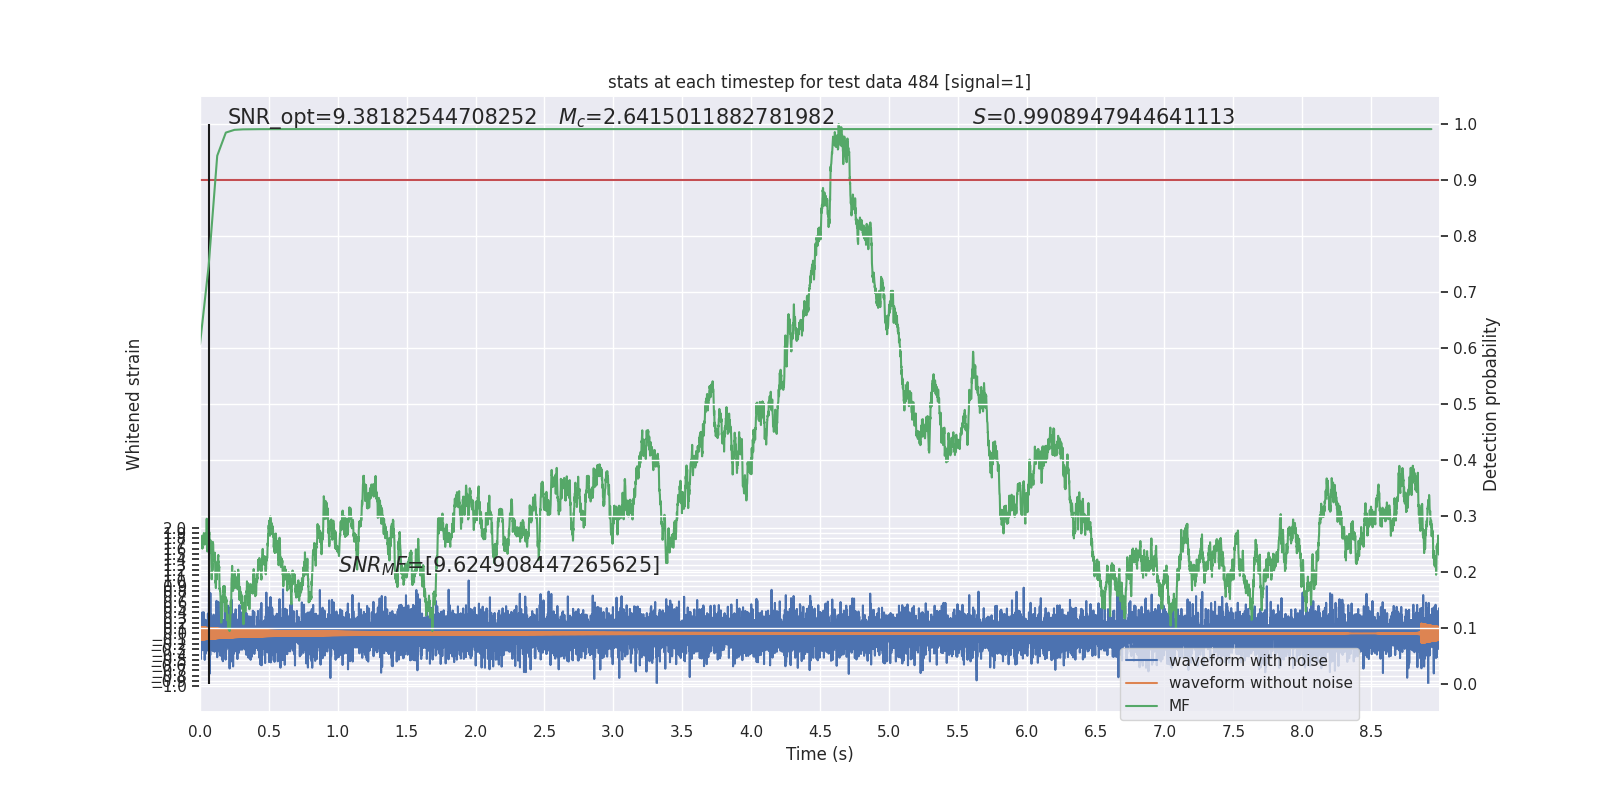Click the "Detection probability" axis label
1600x800 pixels.
(1491, 404)
